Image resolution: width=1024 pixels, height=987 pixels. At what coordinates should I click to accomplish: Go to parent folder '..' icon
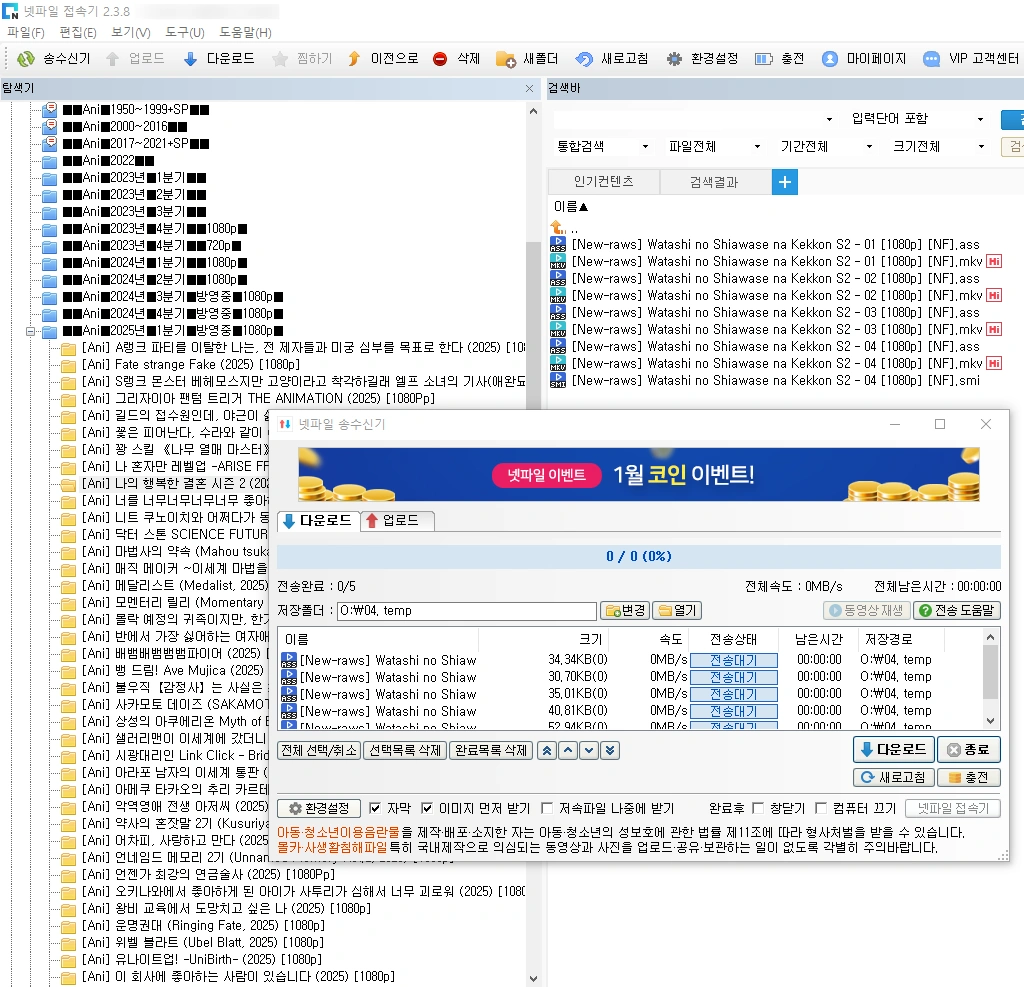[558, 227]
